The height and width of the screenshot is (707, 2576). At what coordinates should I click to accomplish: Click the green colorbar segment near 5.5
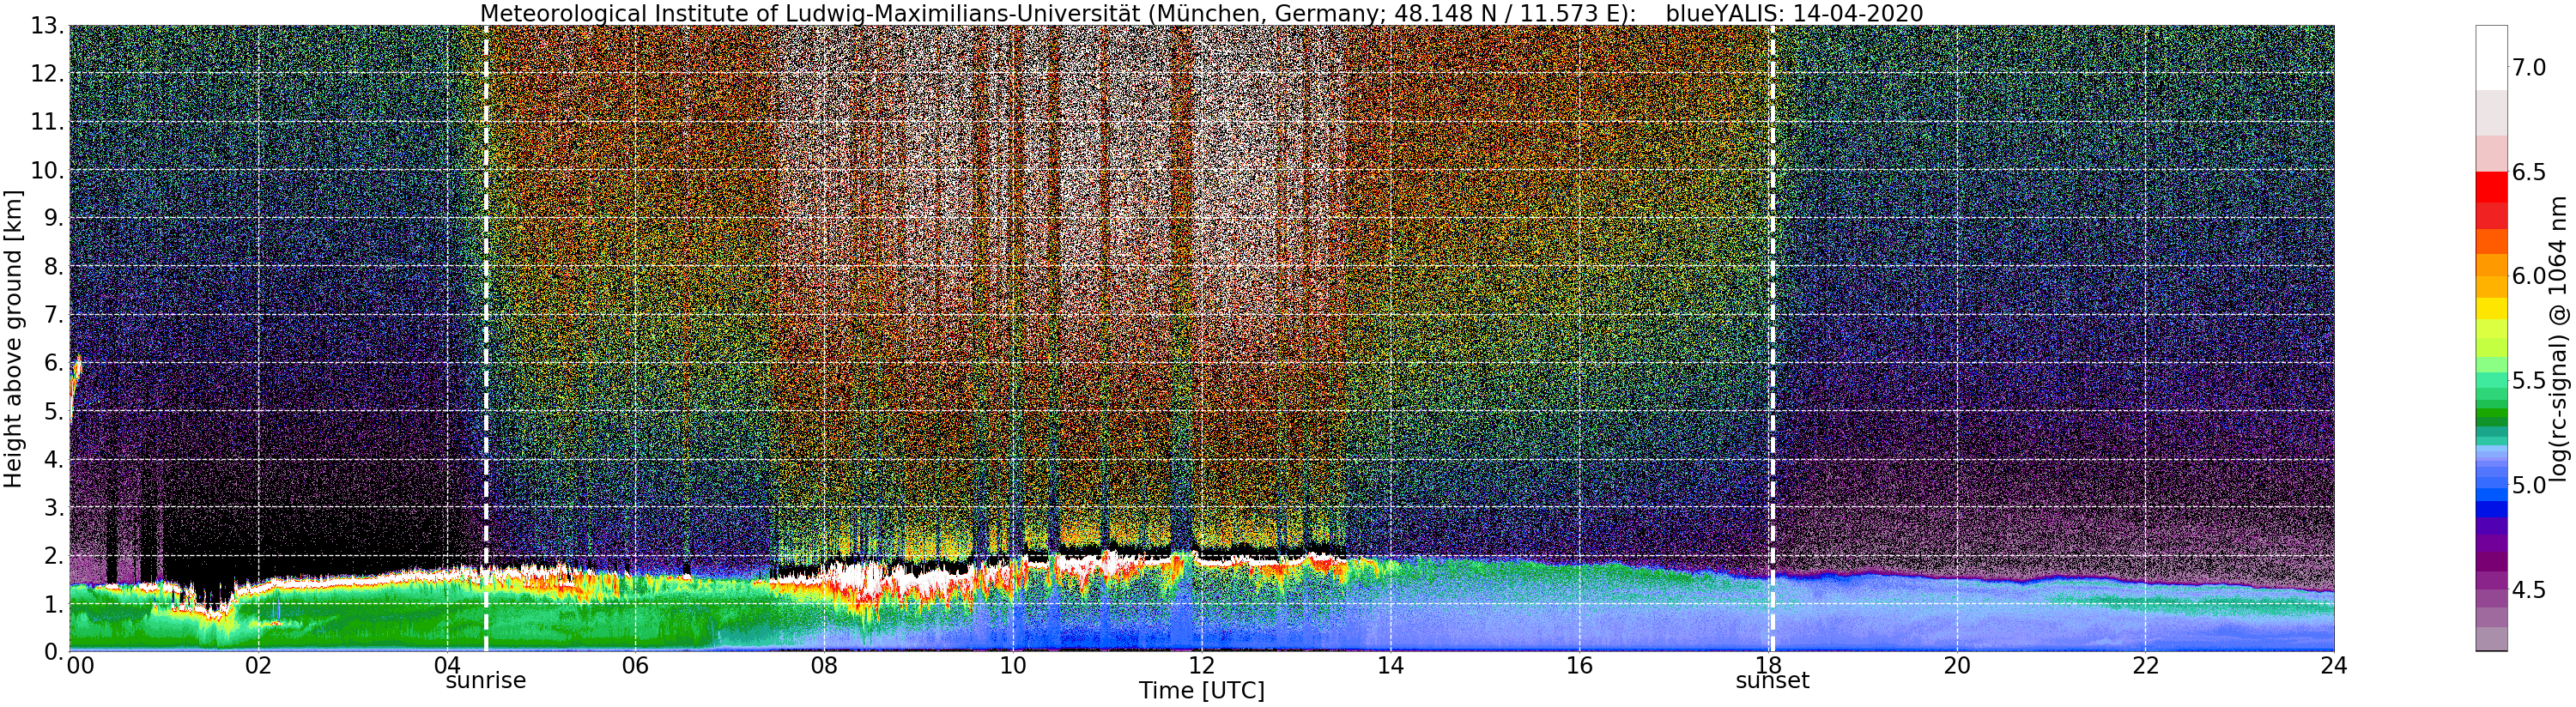point(2491,381)
